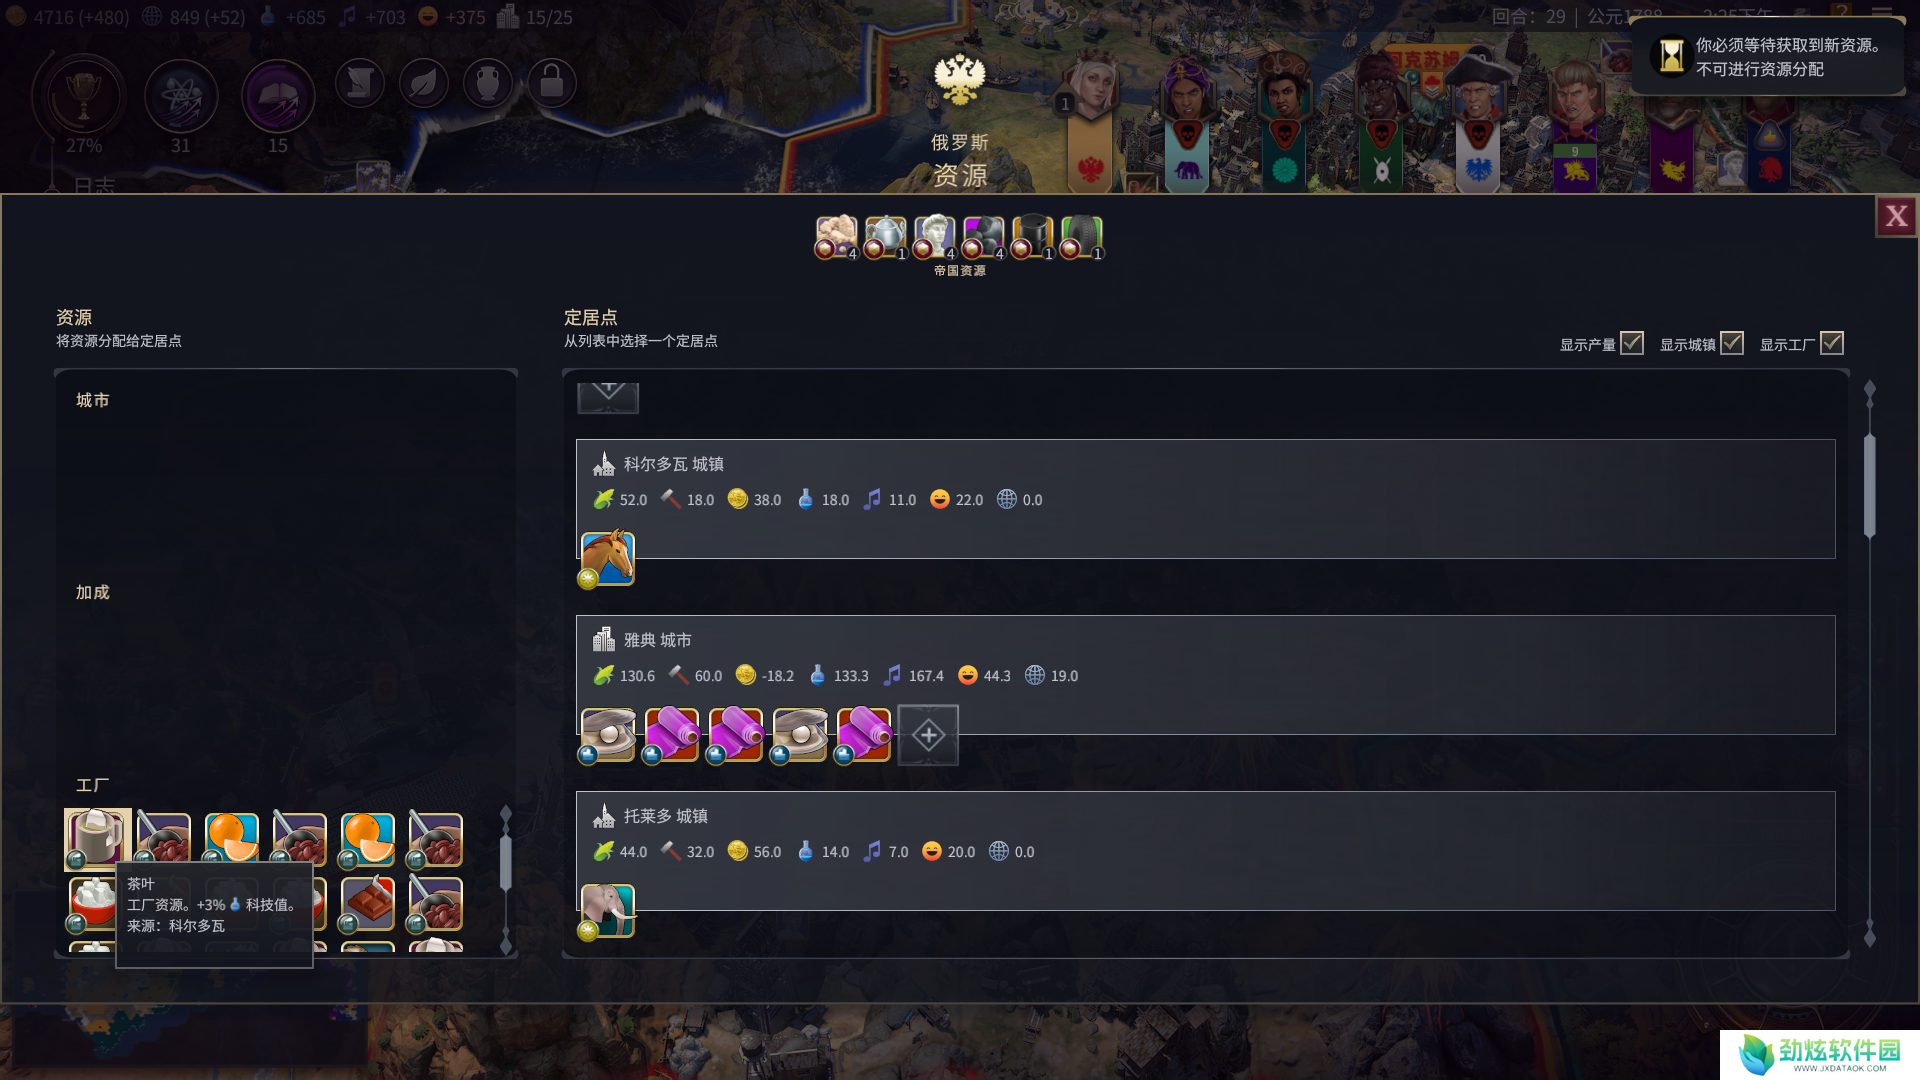
Task: Click the empty resource slot in 雅典
Action: pos(928,735)
